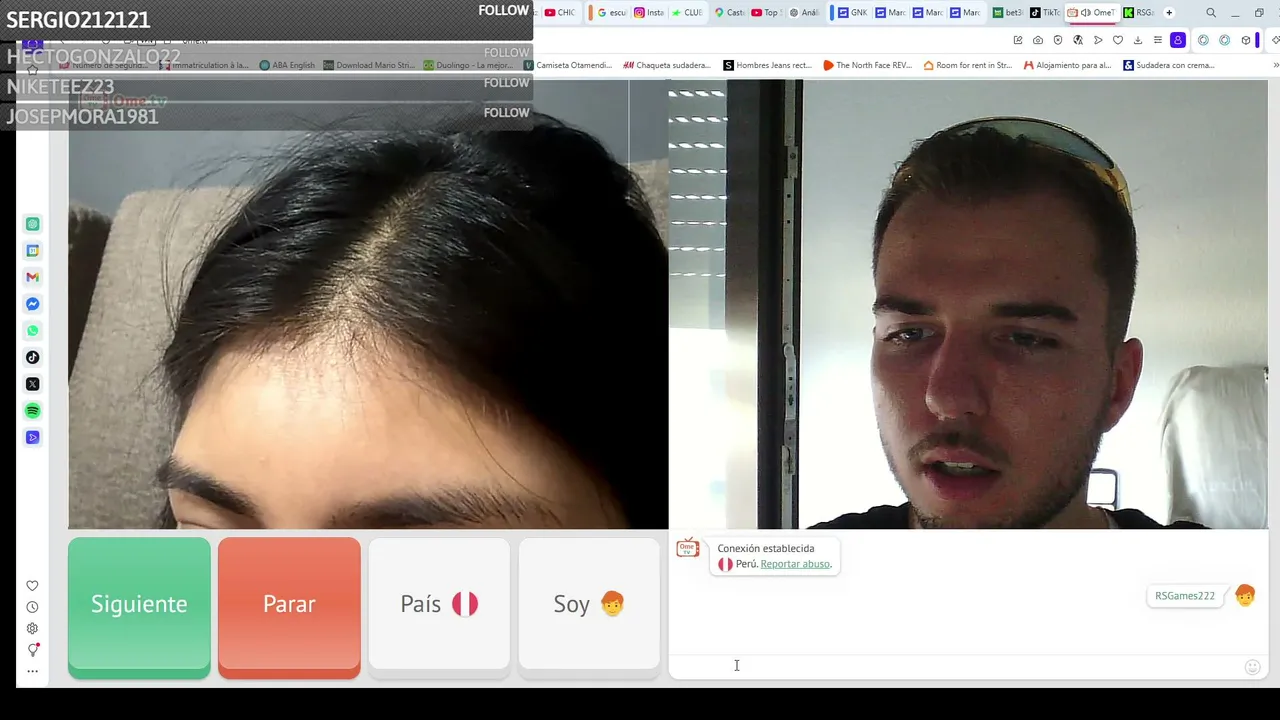This screenshot has height=720, width=1280.
Task: Switch to the TikTok browser tab
Action: [1046, 13]
